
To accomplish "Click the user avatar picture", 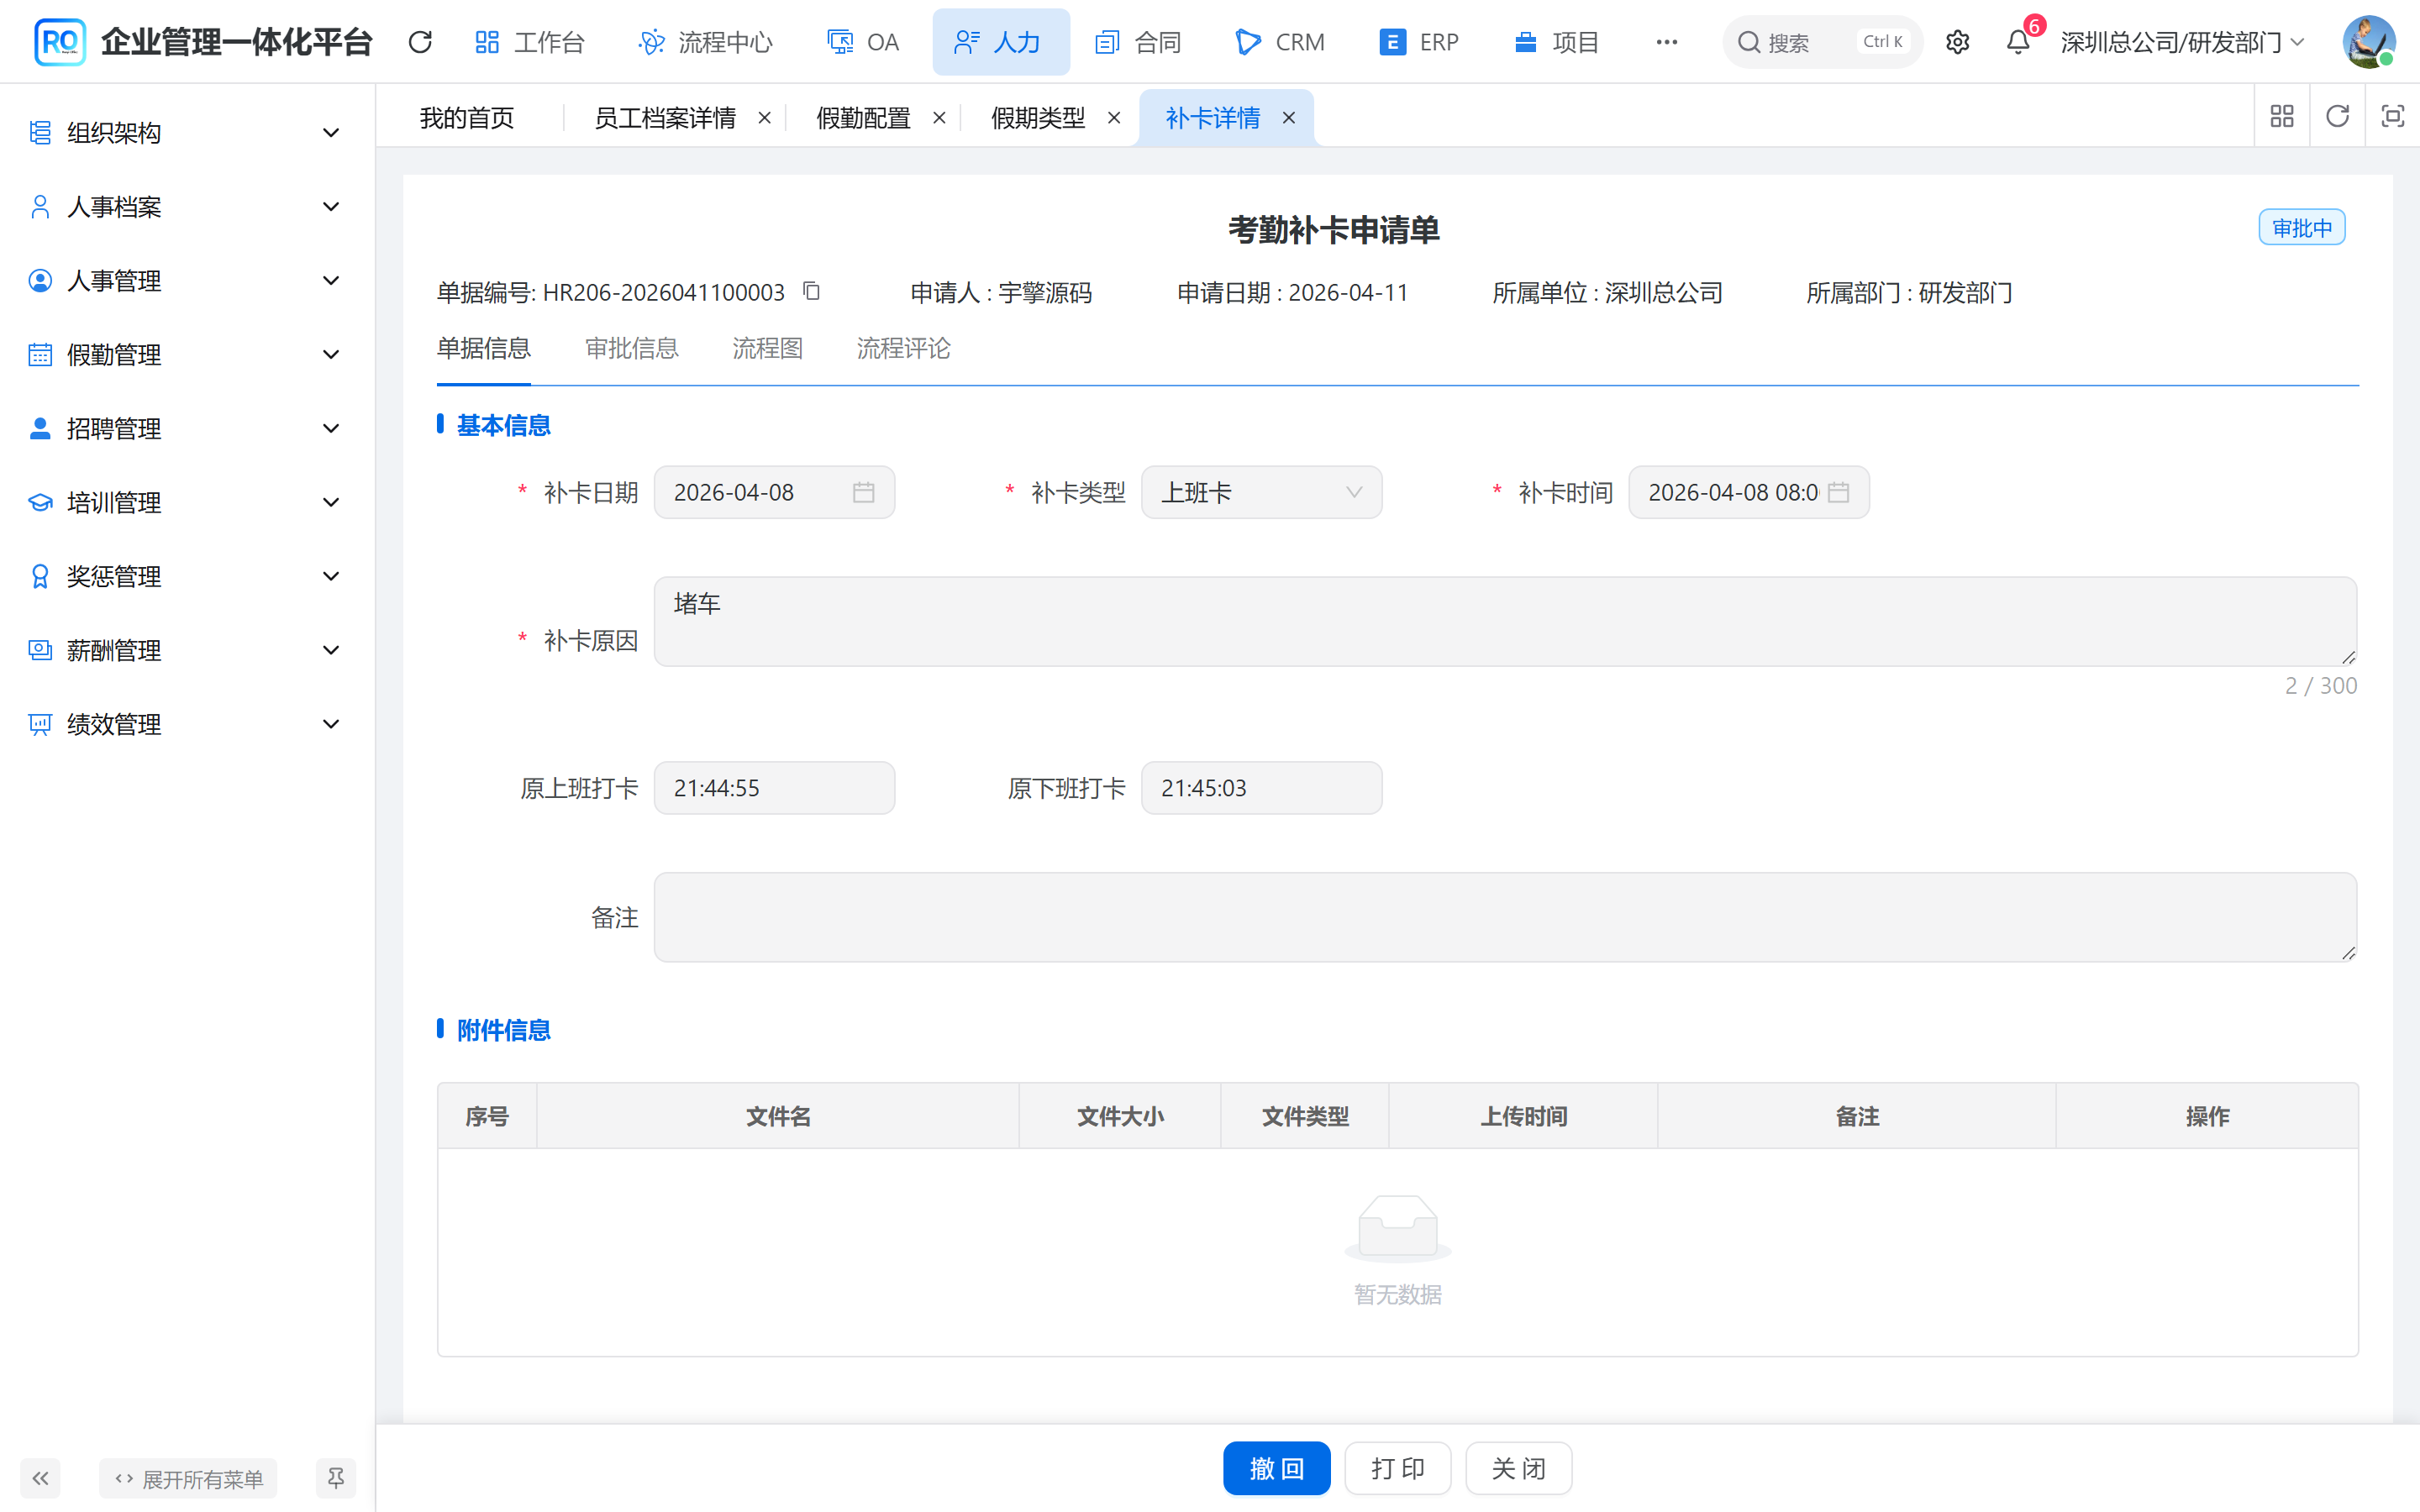I will coord(2368,42).
